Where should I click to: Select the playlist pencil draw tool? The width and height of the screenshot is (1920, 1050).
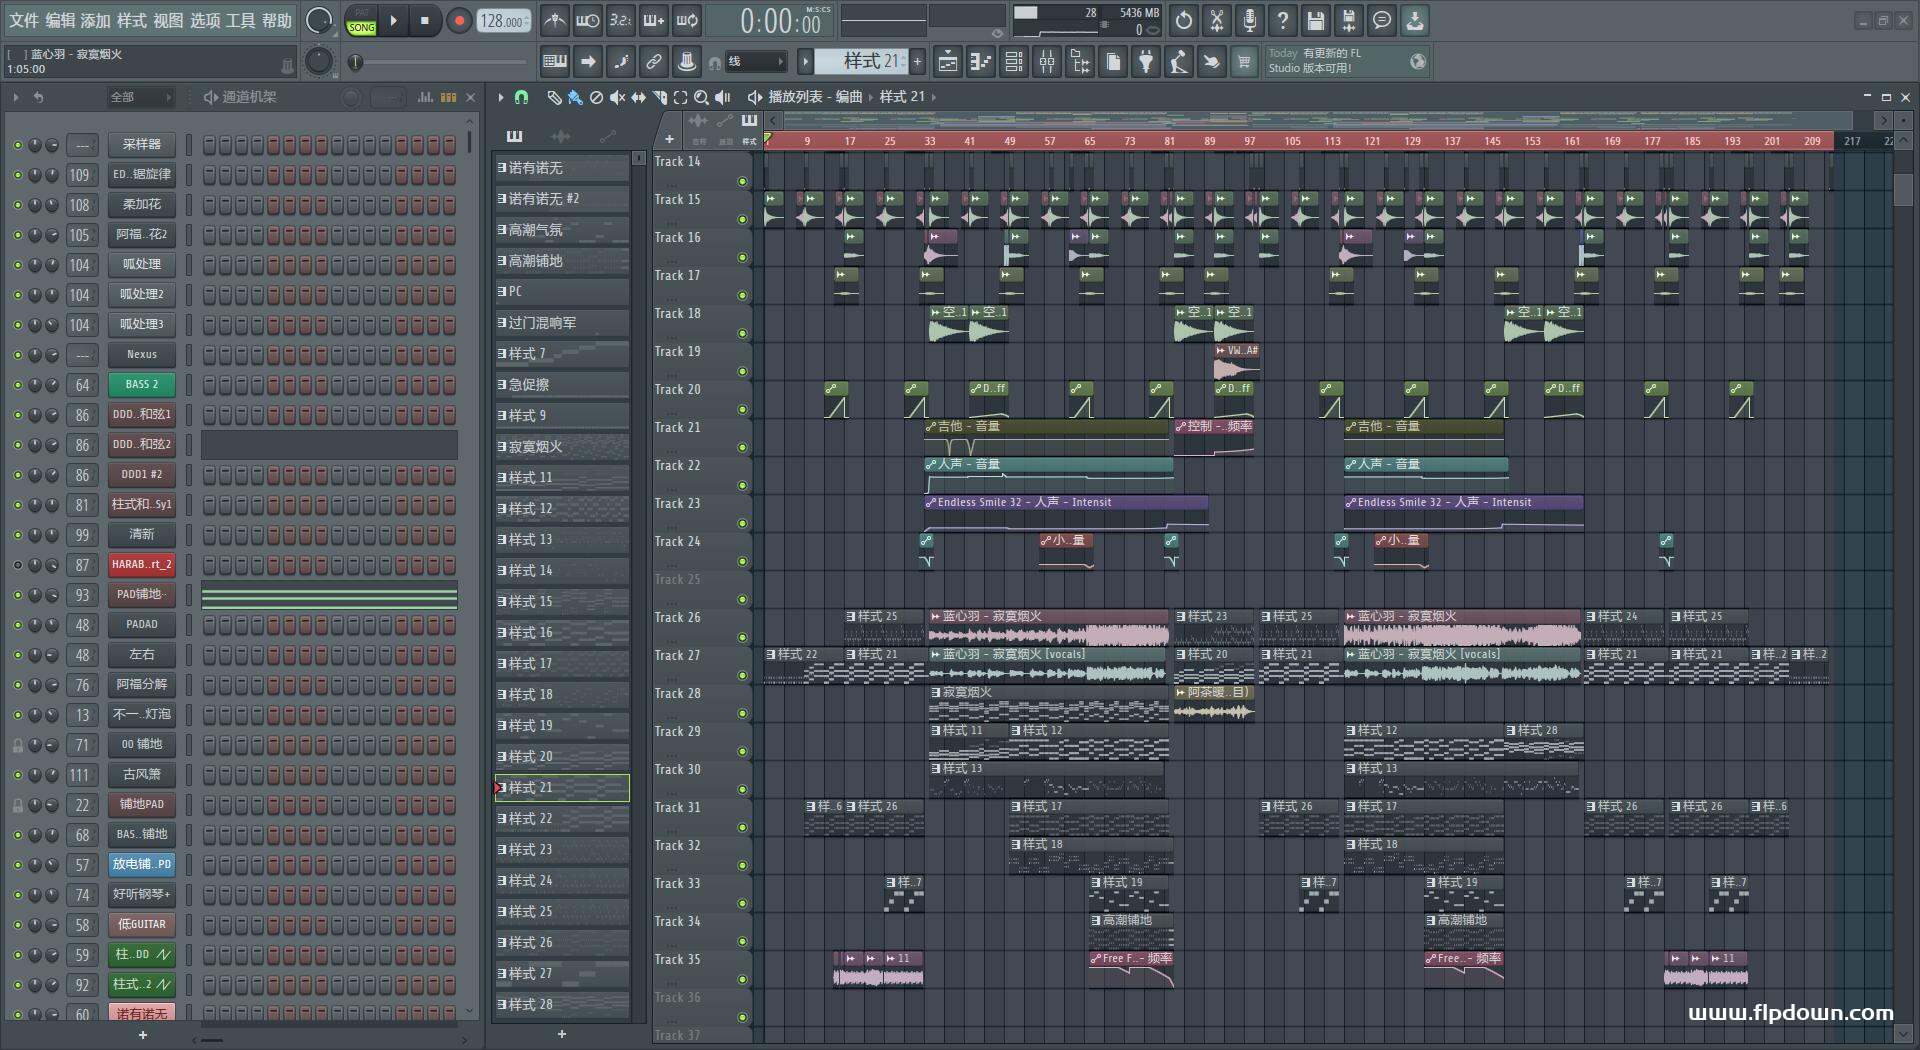point(554,97)
